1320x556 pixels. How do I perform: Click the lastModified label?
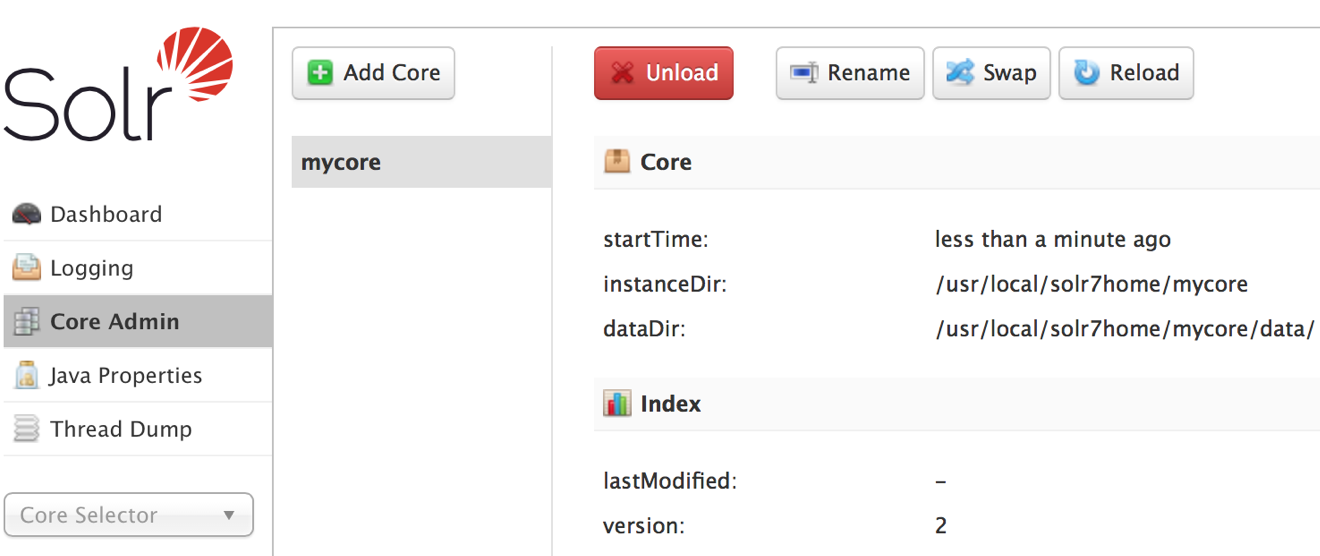point(670,481)
